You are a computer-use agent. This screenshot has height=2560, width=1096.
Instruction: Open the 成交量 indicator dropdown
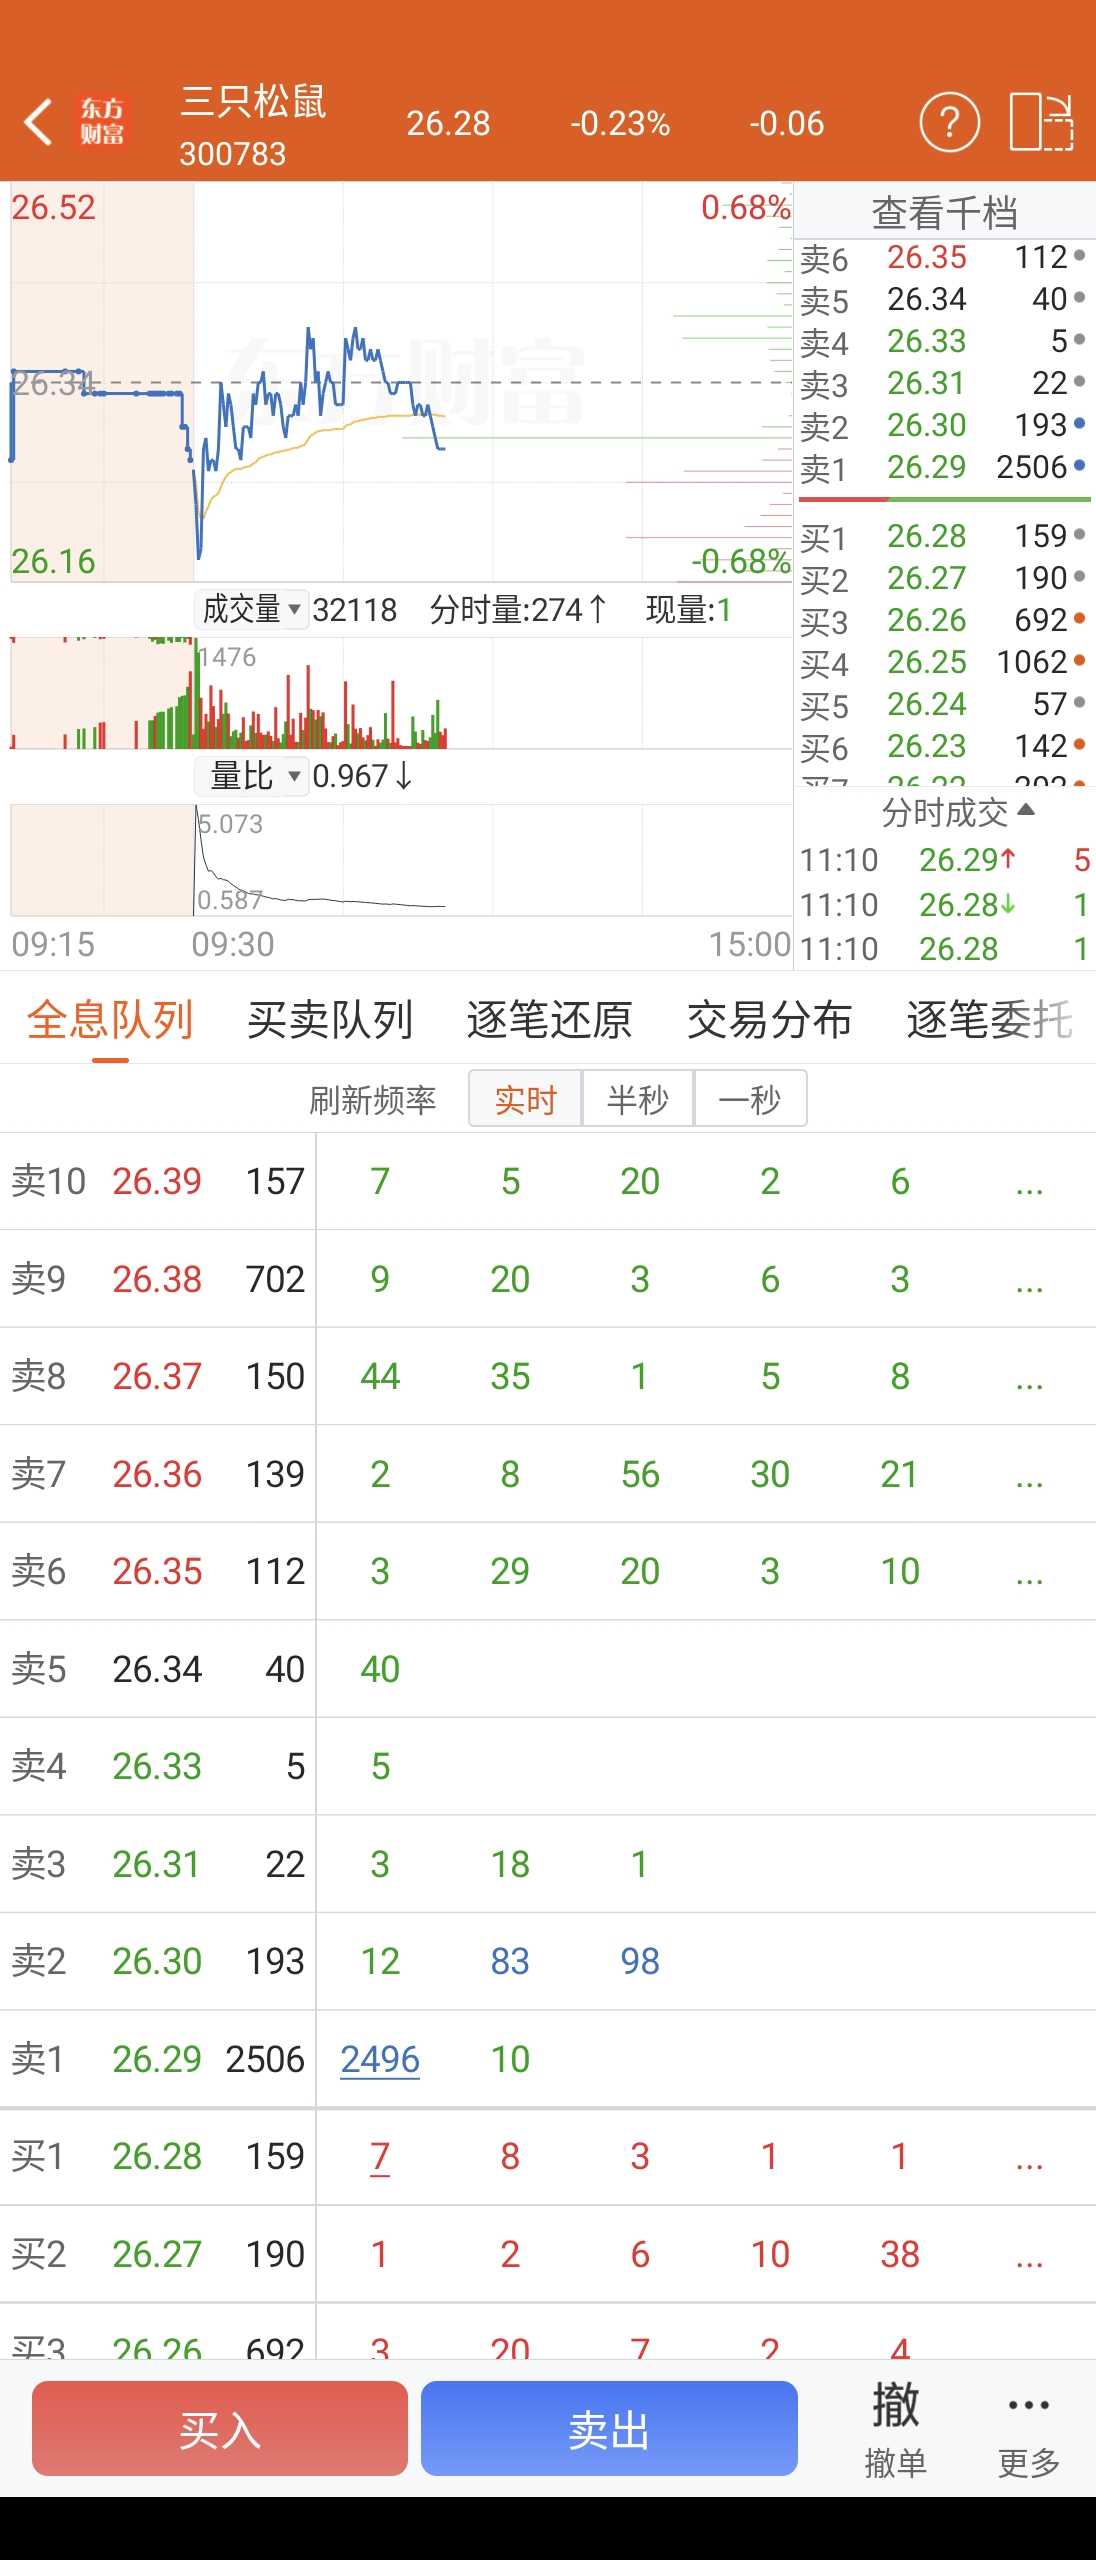[251, 609]
